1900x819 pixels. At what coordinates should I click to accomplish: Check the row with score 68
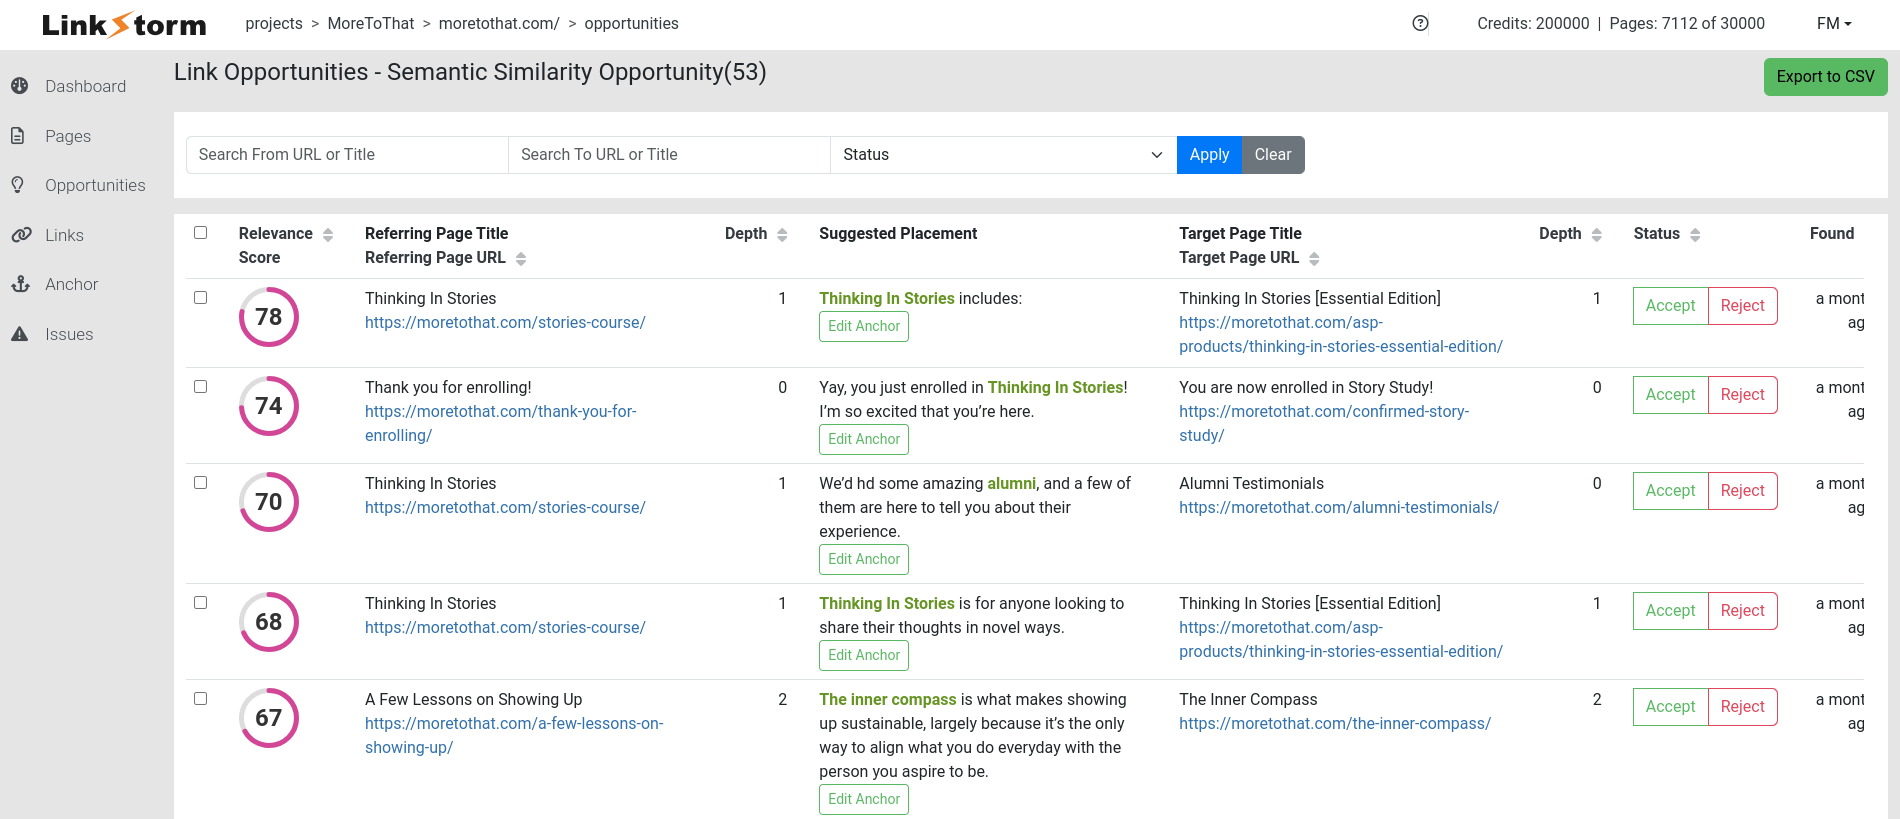coord(200,603)
